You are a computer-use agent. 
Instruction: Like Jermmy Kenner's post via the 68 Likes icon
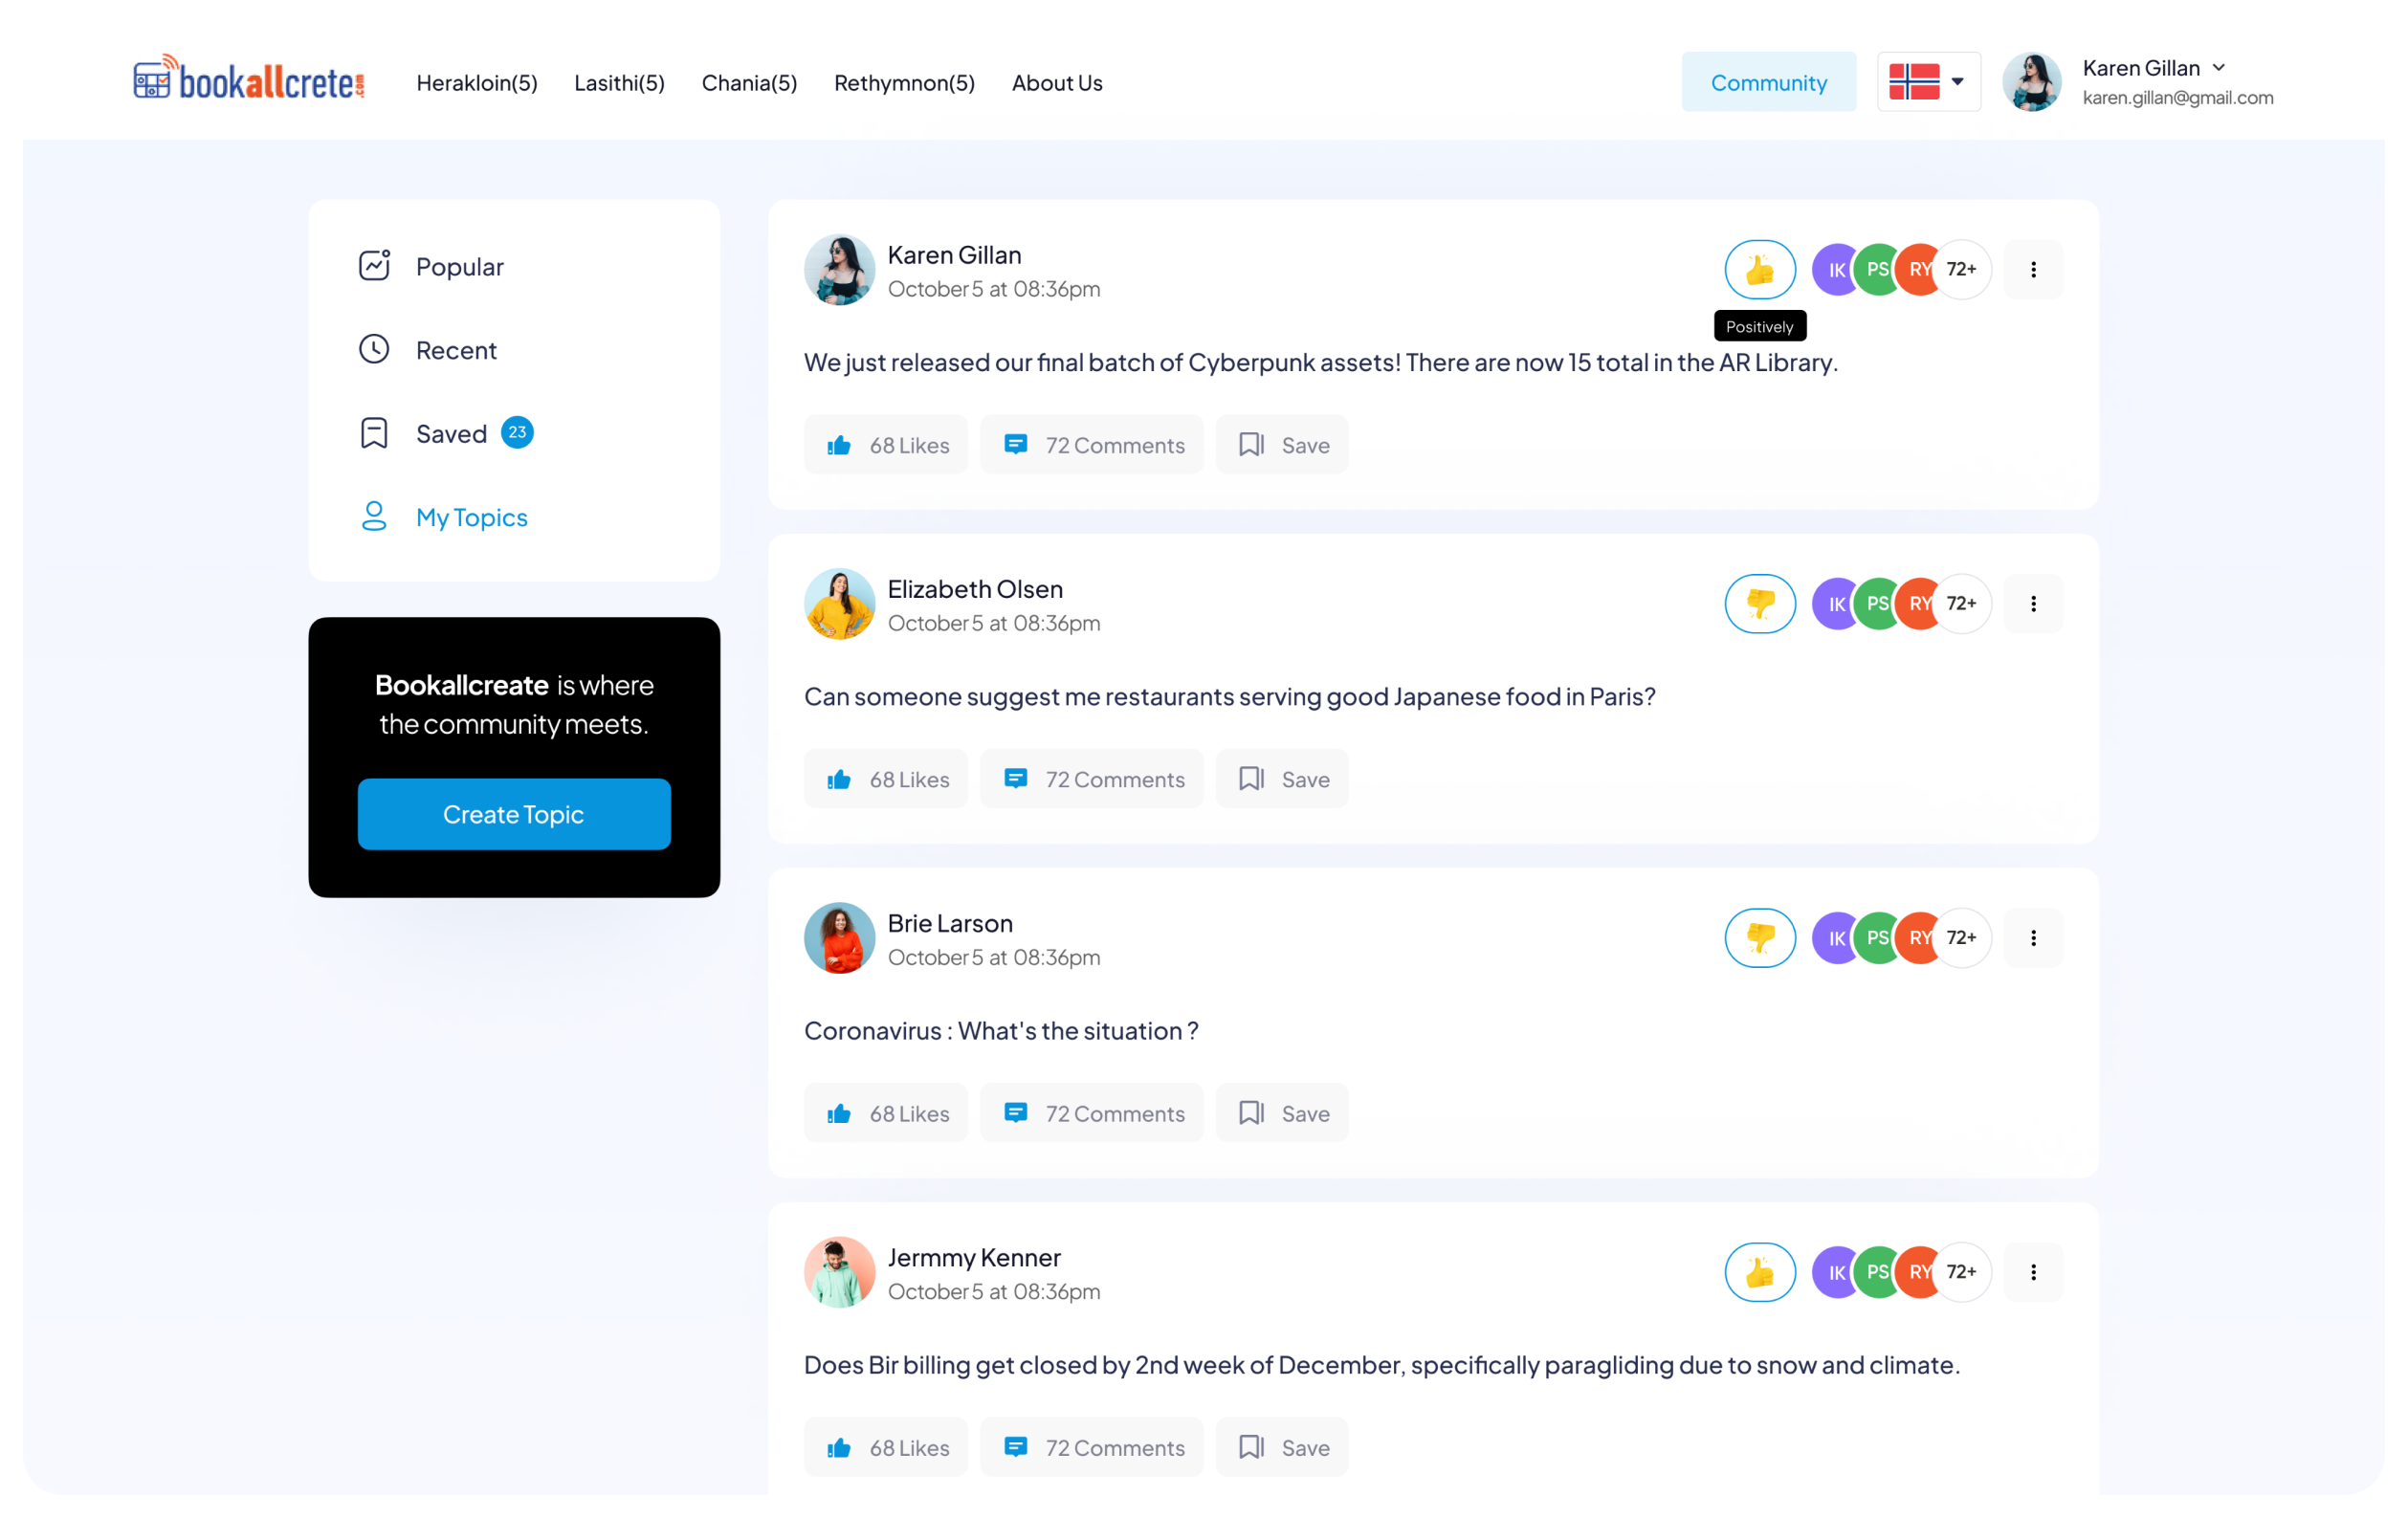(839, 1447)
